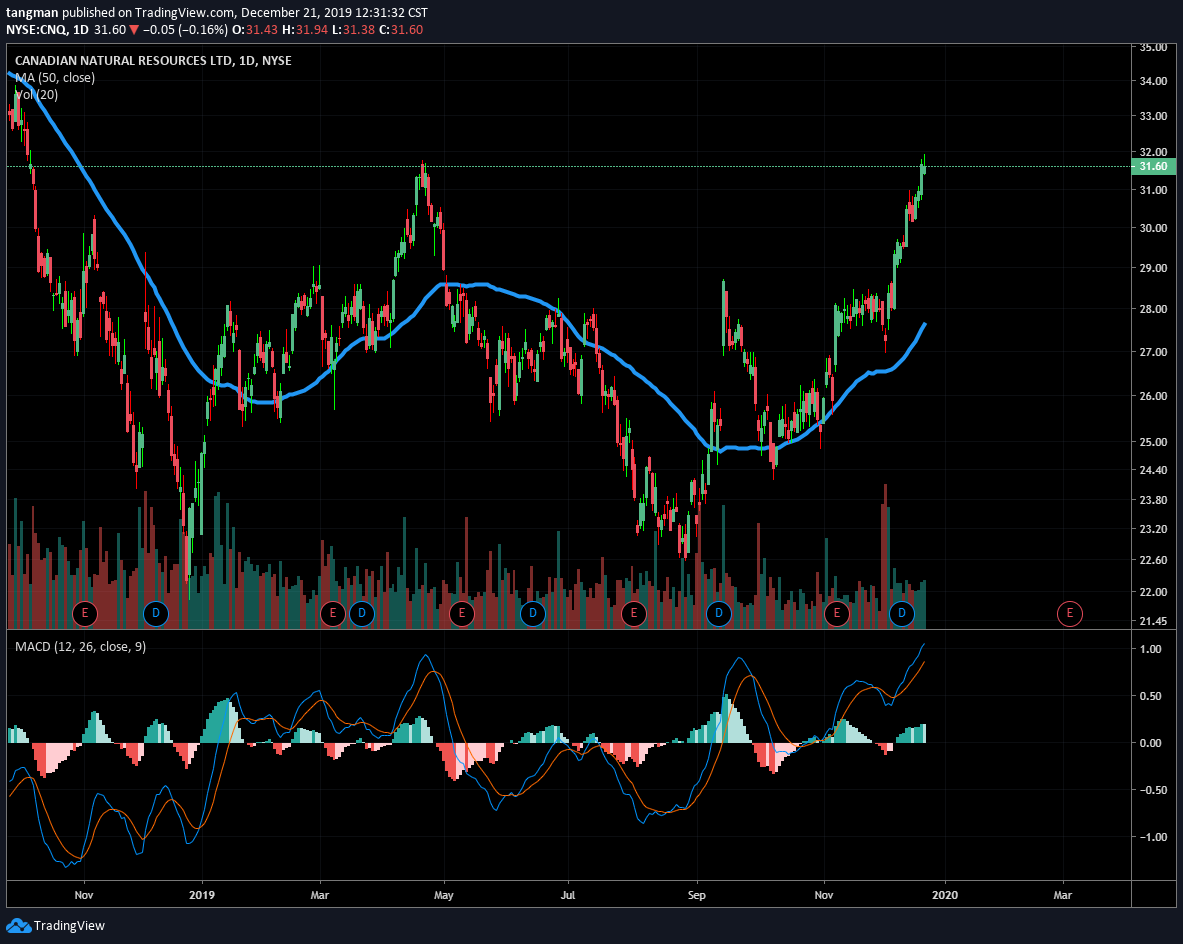Select the dividend marker in June 2019

tap(533, 613)
